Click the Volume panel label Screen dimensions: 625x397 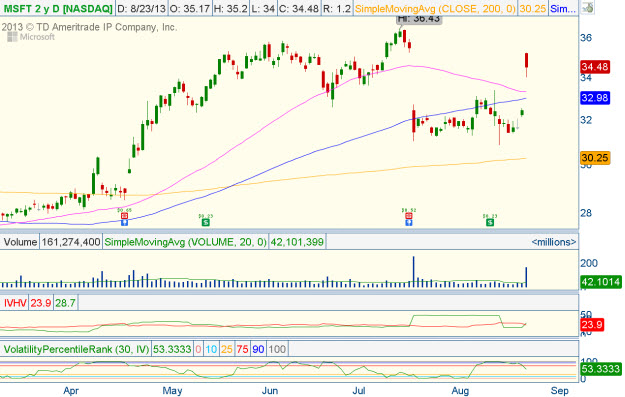point(20,242)
